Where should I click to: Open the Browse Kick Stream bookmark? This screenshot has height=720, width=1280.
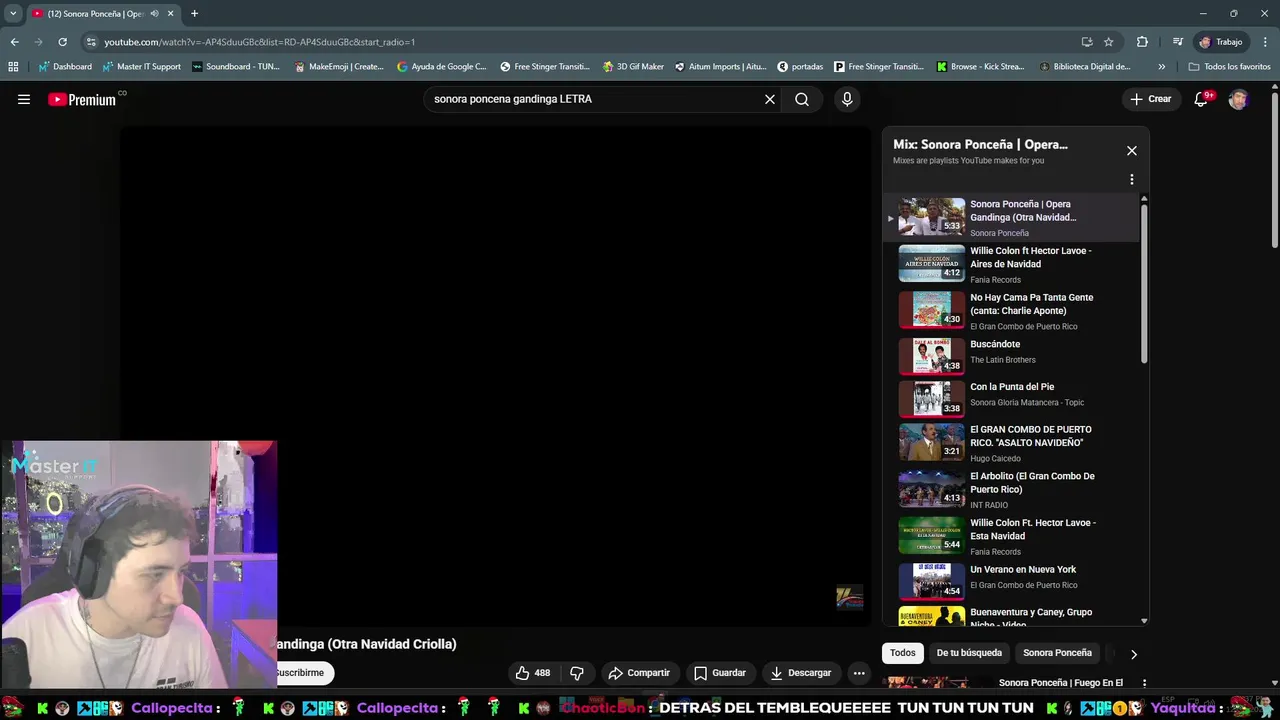click(x=981, y=67)
